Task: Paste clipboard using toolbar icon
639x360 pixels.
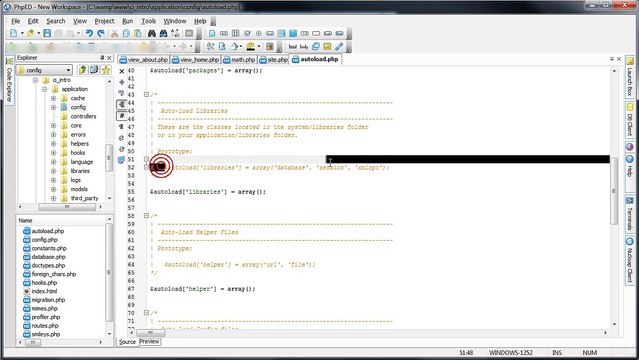Action: pyautogui.click(x=138, y=33)
